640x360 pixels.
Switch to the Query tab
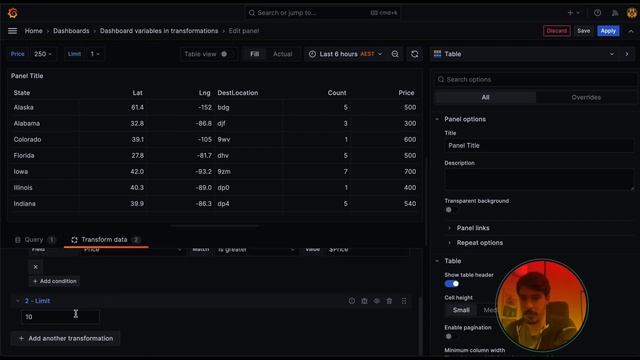35,240
